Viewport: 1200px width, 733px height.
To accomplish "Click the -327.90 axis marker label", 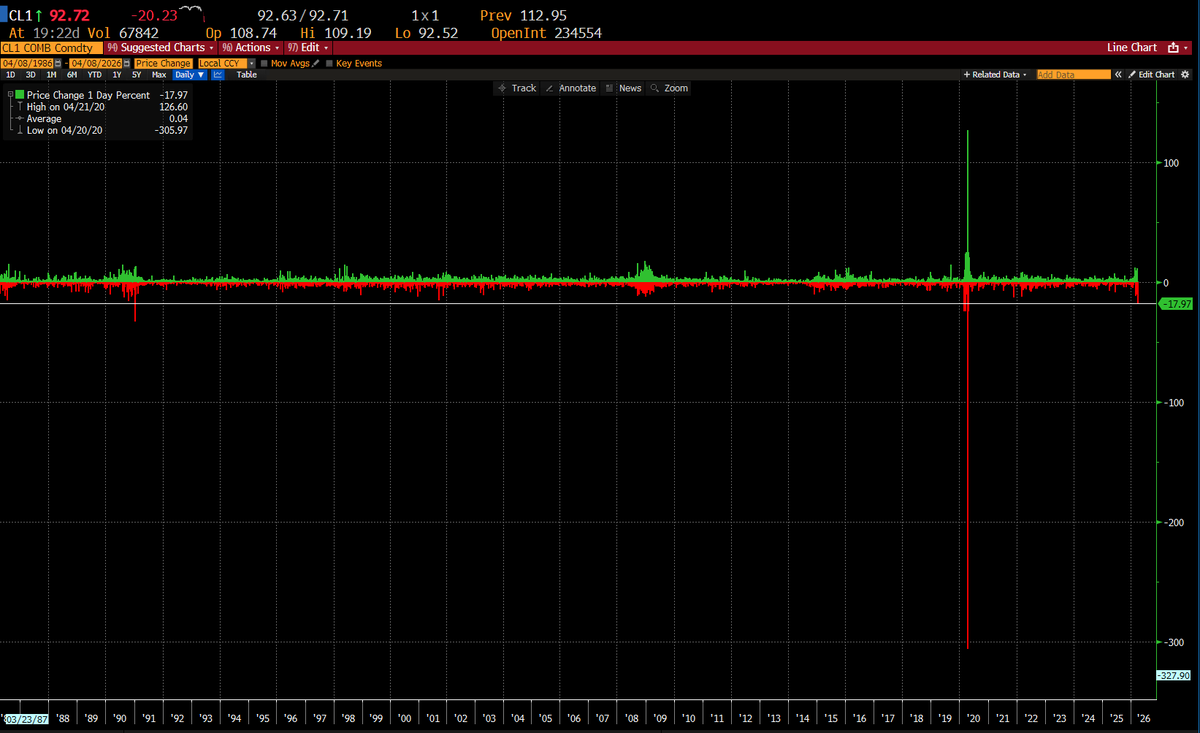I will (x=1175, y=677).
